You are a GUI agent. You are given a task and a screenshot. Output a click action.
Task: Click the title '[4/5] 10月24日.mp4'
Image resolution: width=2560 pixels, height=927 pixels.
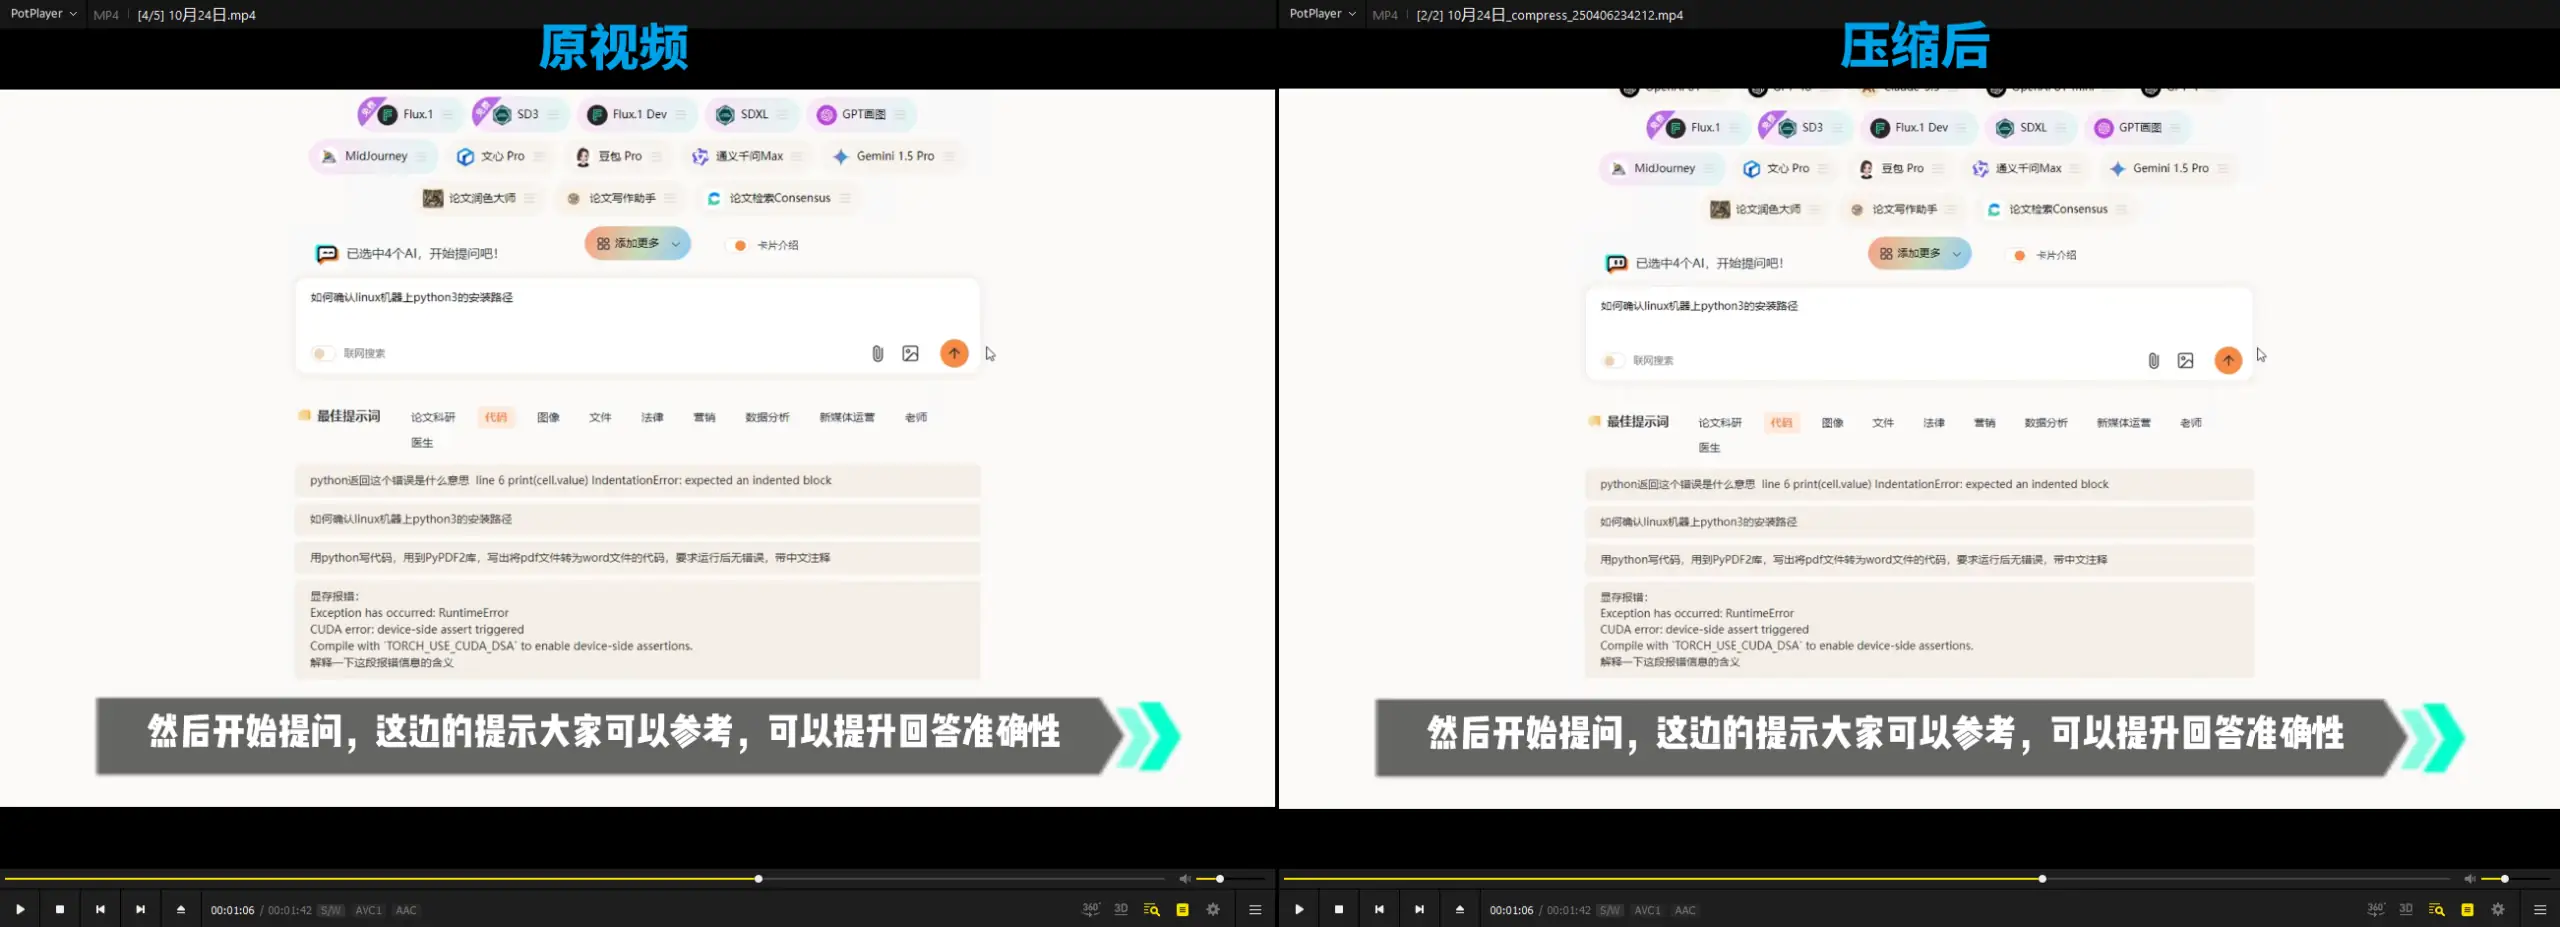(x=196, y=15)
